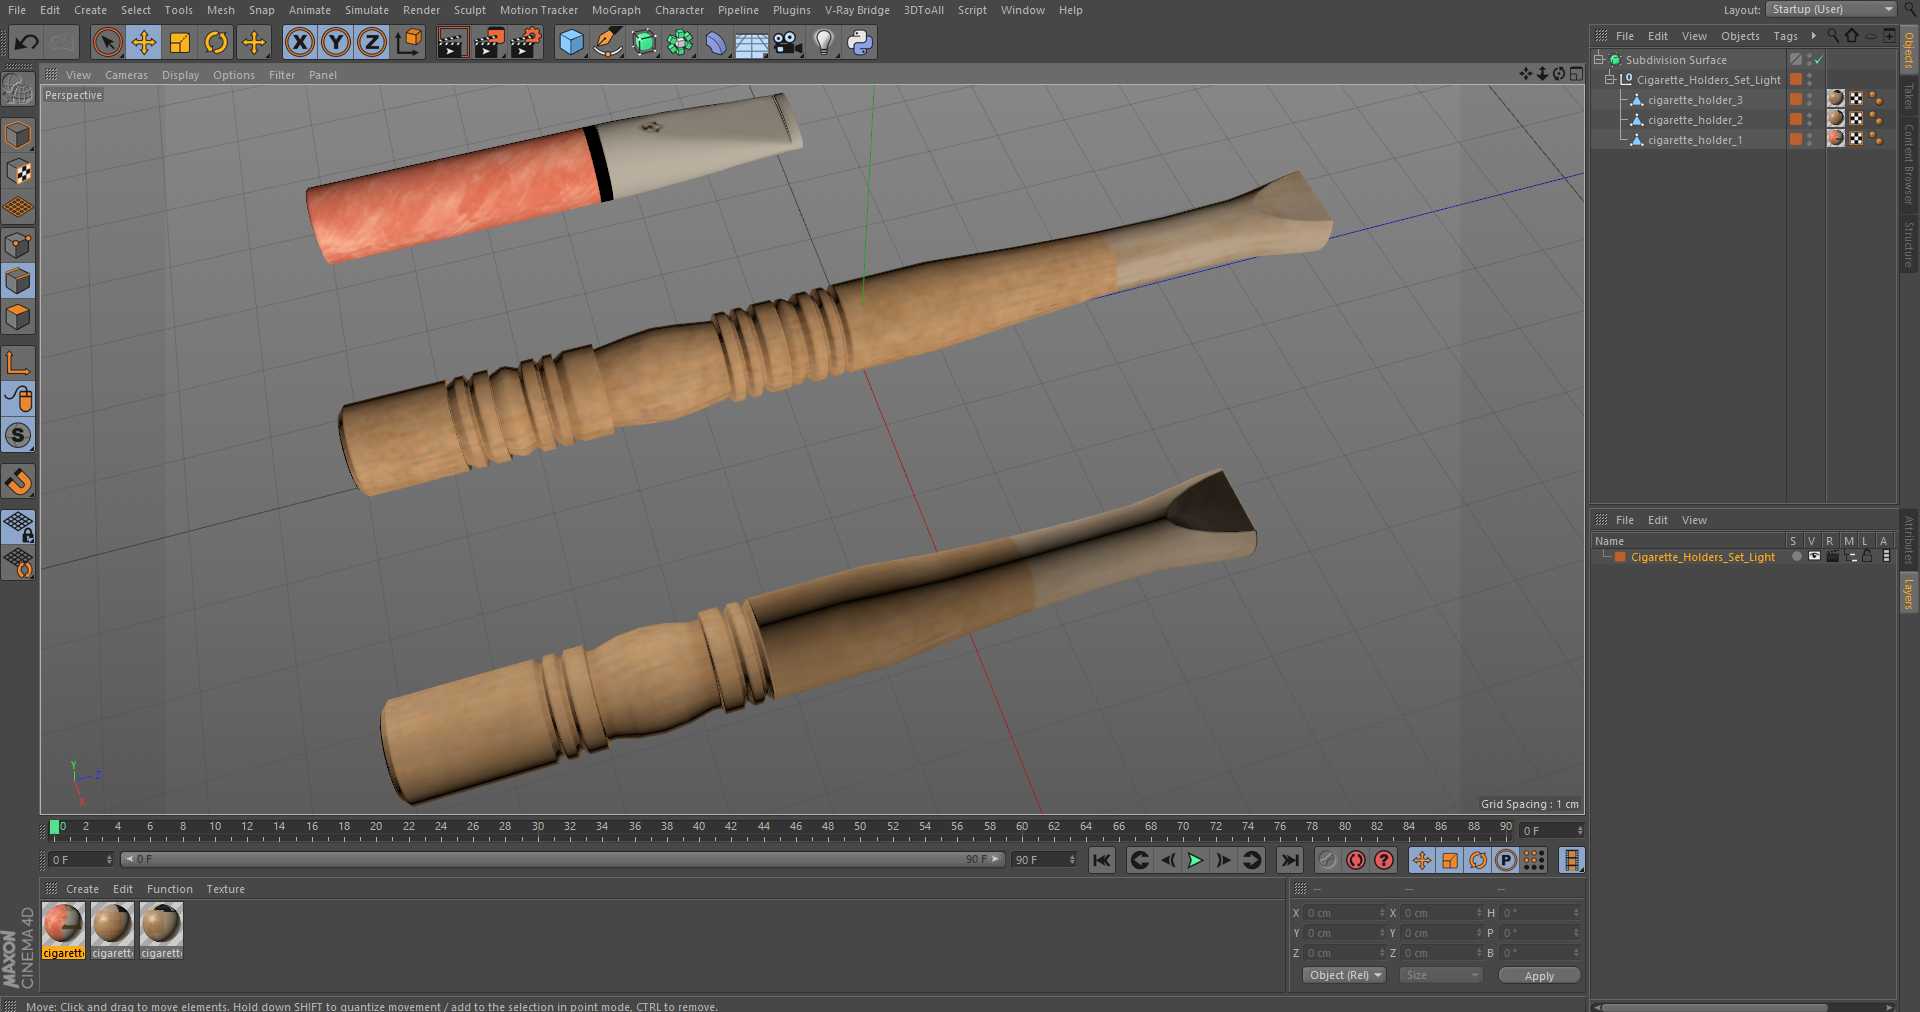The height and width of the screenshot is (1012, 1920).
Task: Select cigarette_holder_3 object
Action: [1695, 100]
